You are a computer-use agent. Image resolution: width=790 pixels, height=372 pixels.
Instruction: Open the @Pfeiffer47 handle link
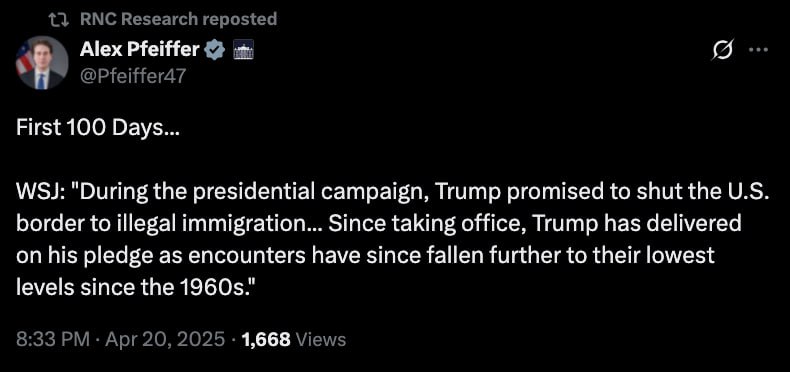click(133, 76)
